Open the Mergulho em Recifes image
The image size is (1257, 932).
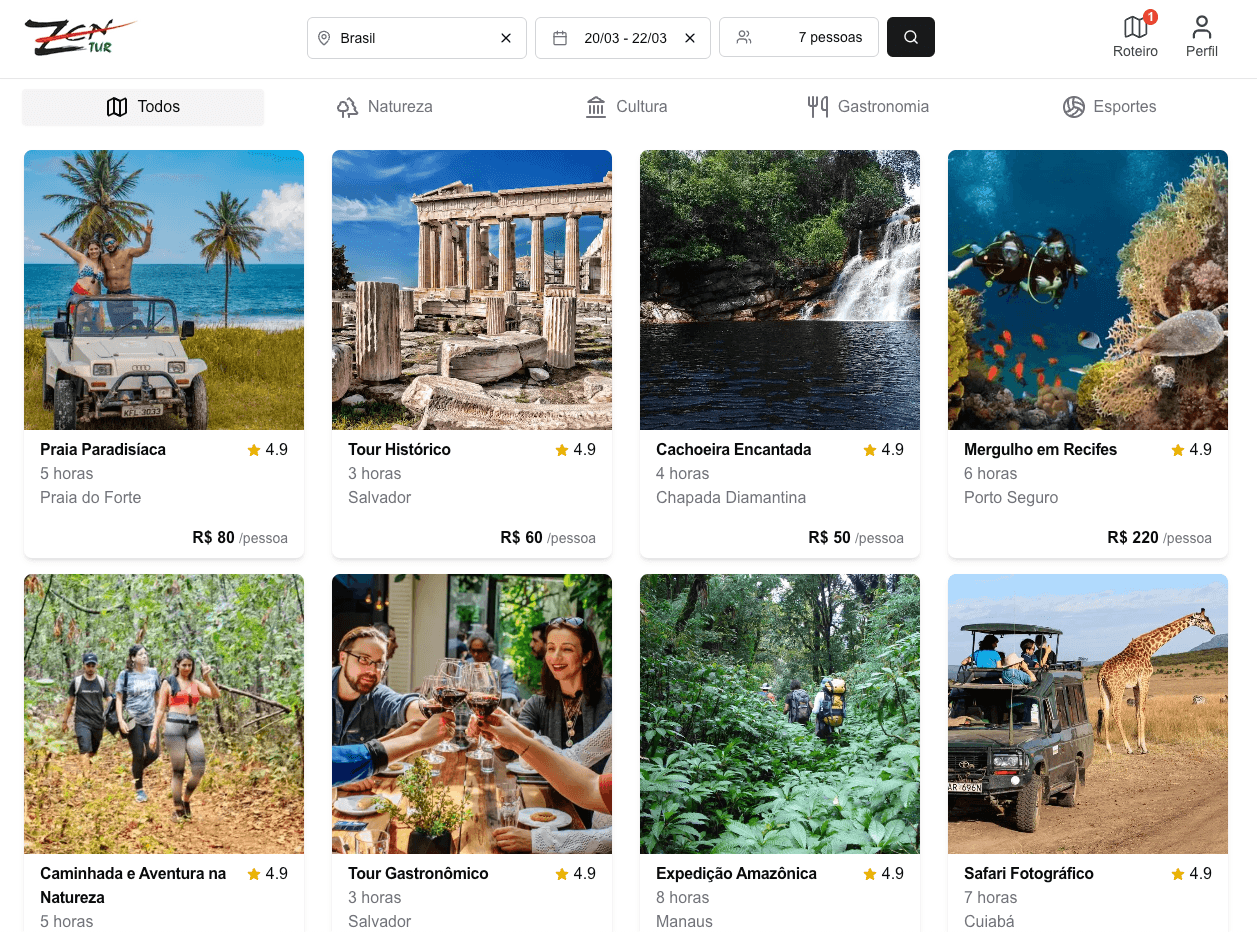tap(1087, 290)
